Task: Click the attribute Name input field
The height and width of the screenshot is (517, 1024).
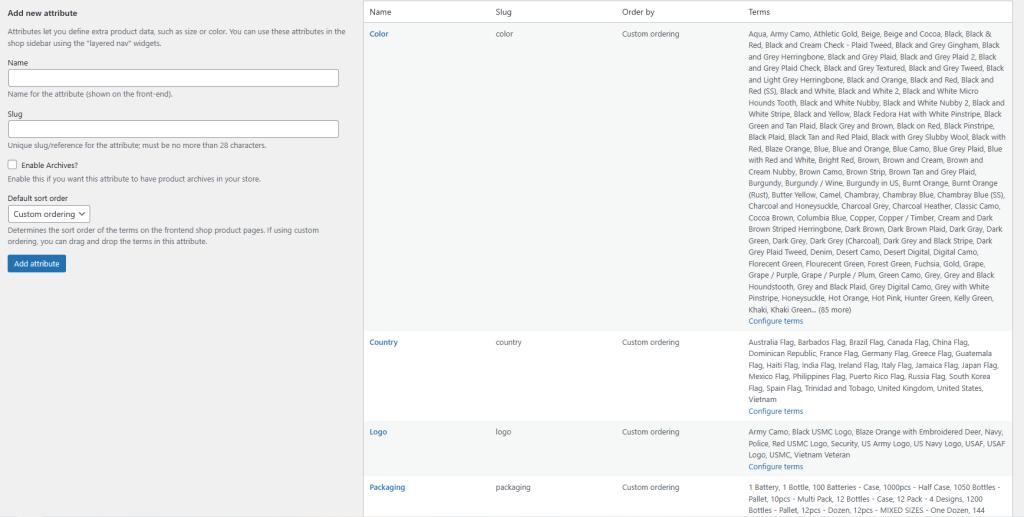Action: tap(173, 78)
